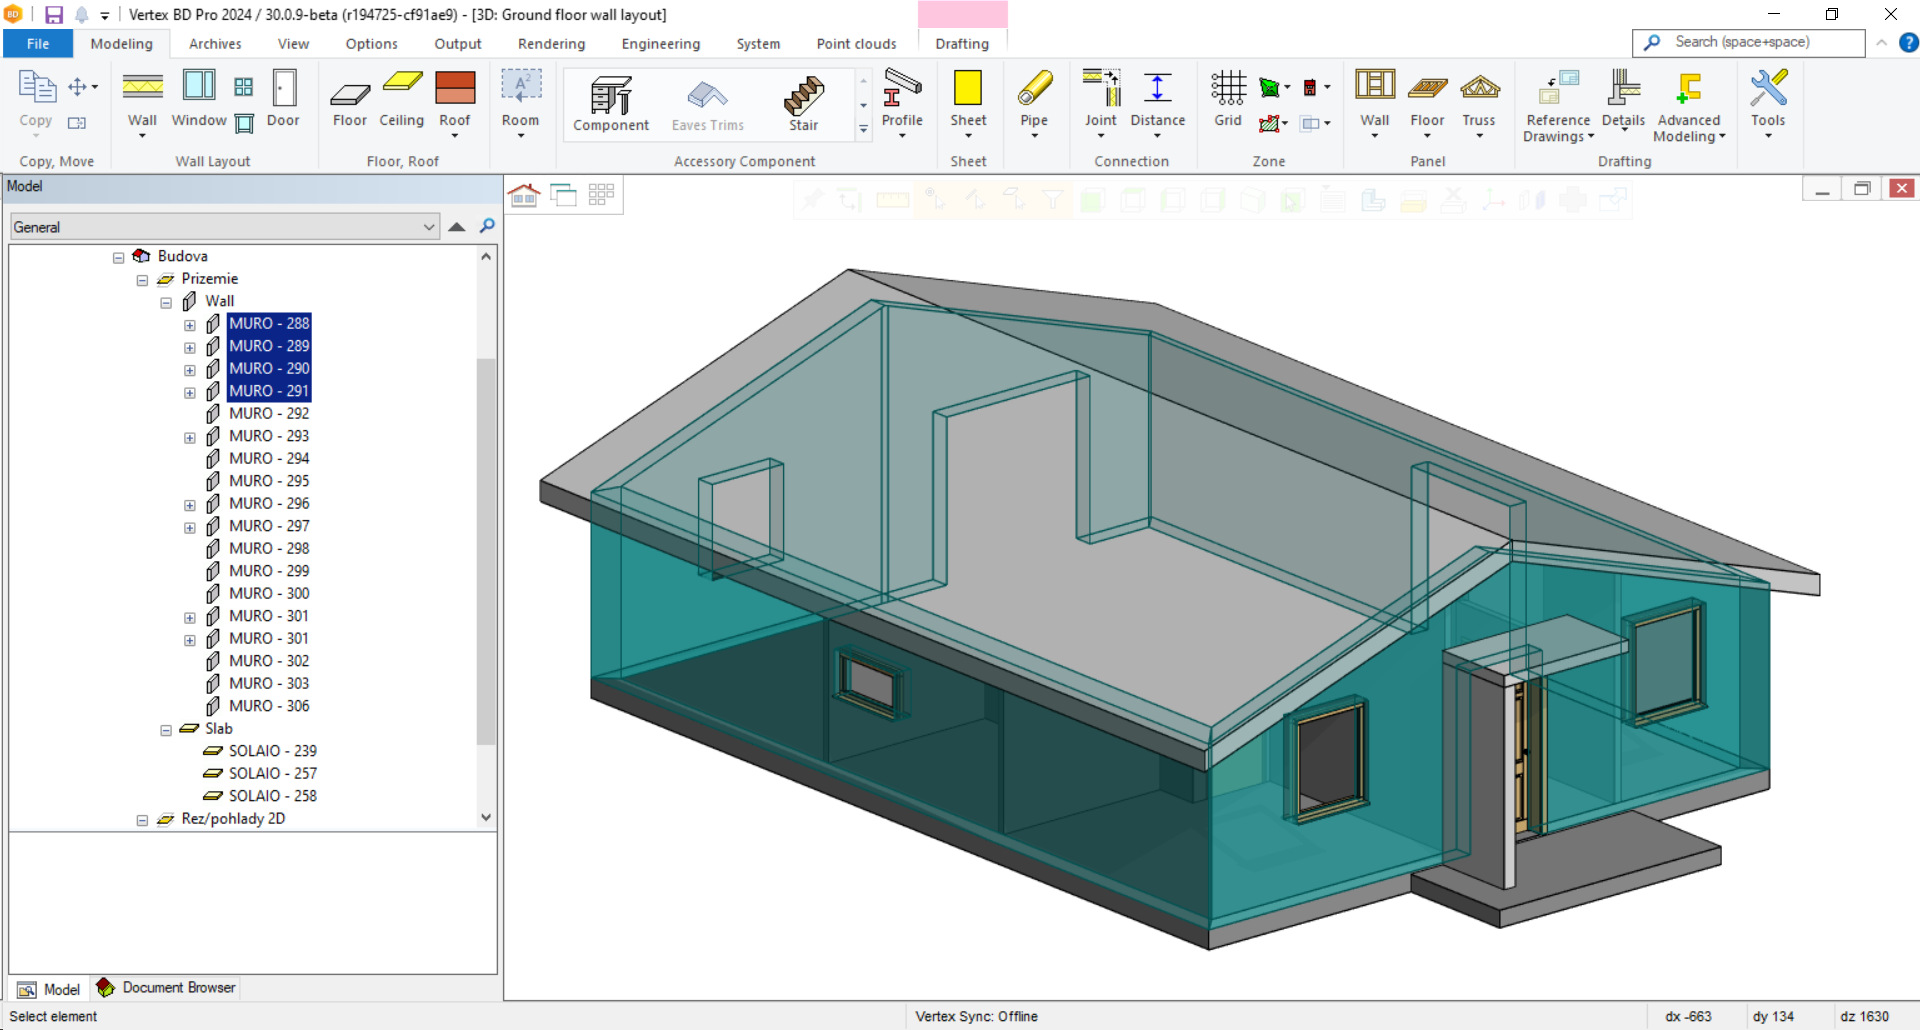Switch to the Engineering tab

[x=660, y=44]
